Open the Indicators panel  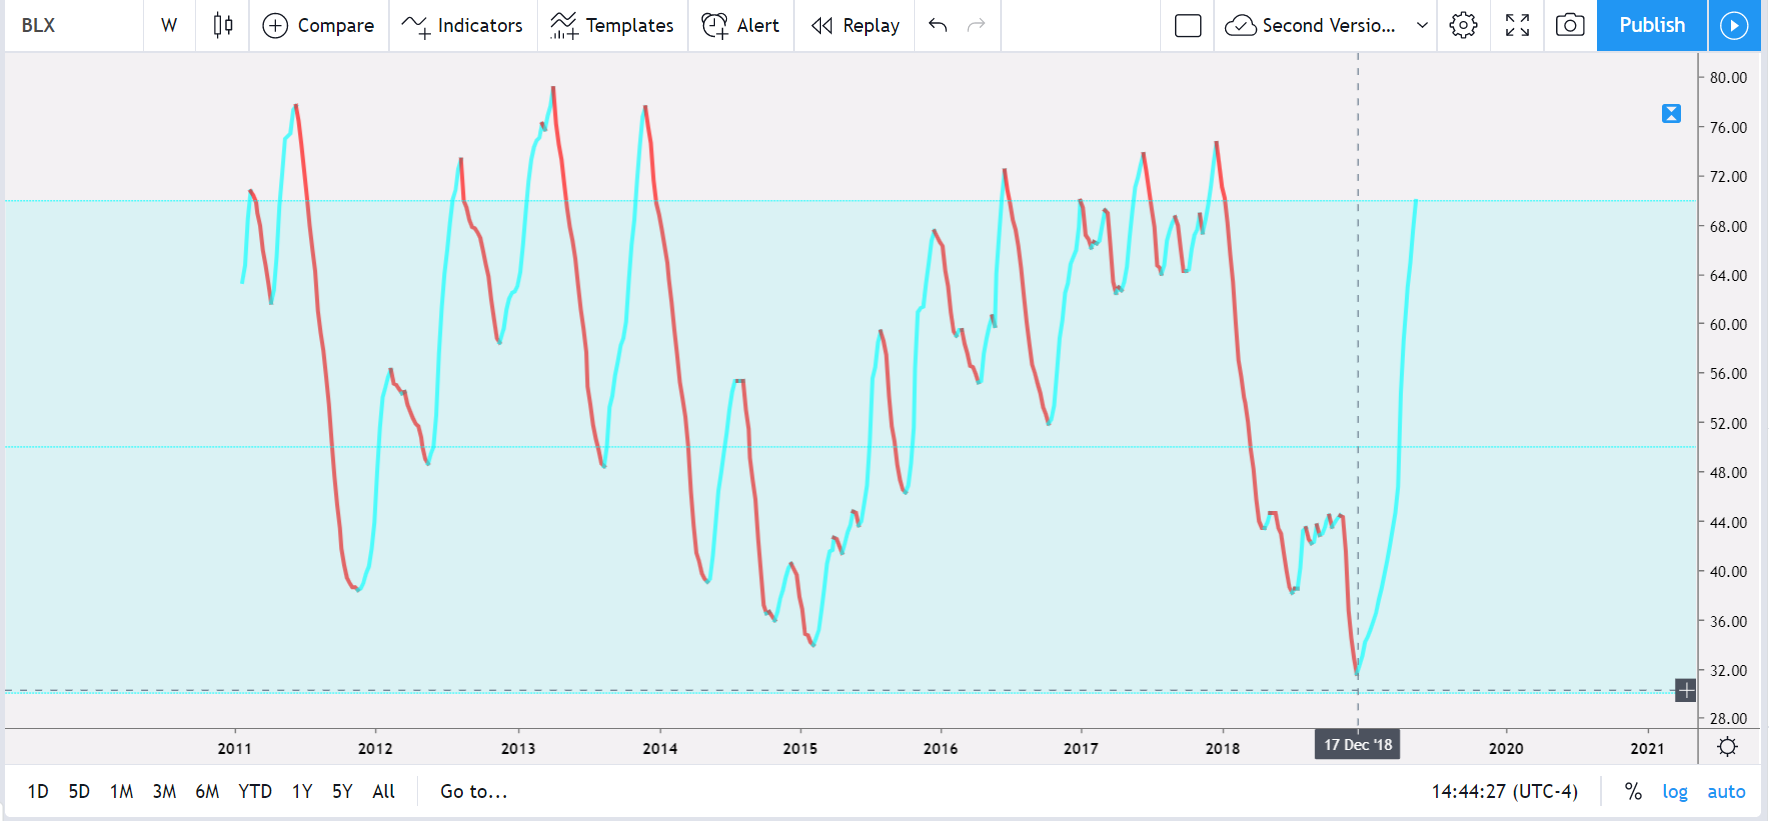462,25
